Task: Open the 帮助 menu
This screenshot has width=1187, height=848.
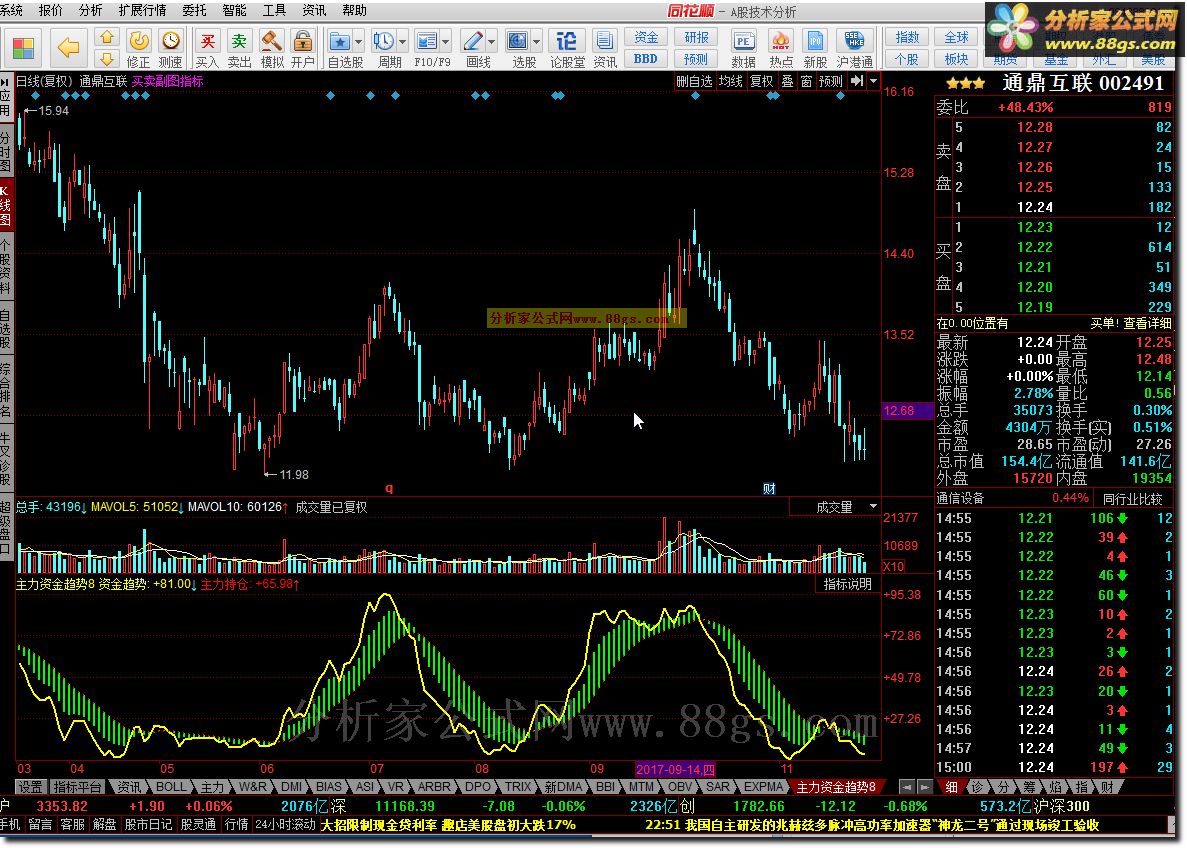Action: (x=354, y=10)
